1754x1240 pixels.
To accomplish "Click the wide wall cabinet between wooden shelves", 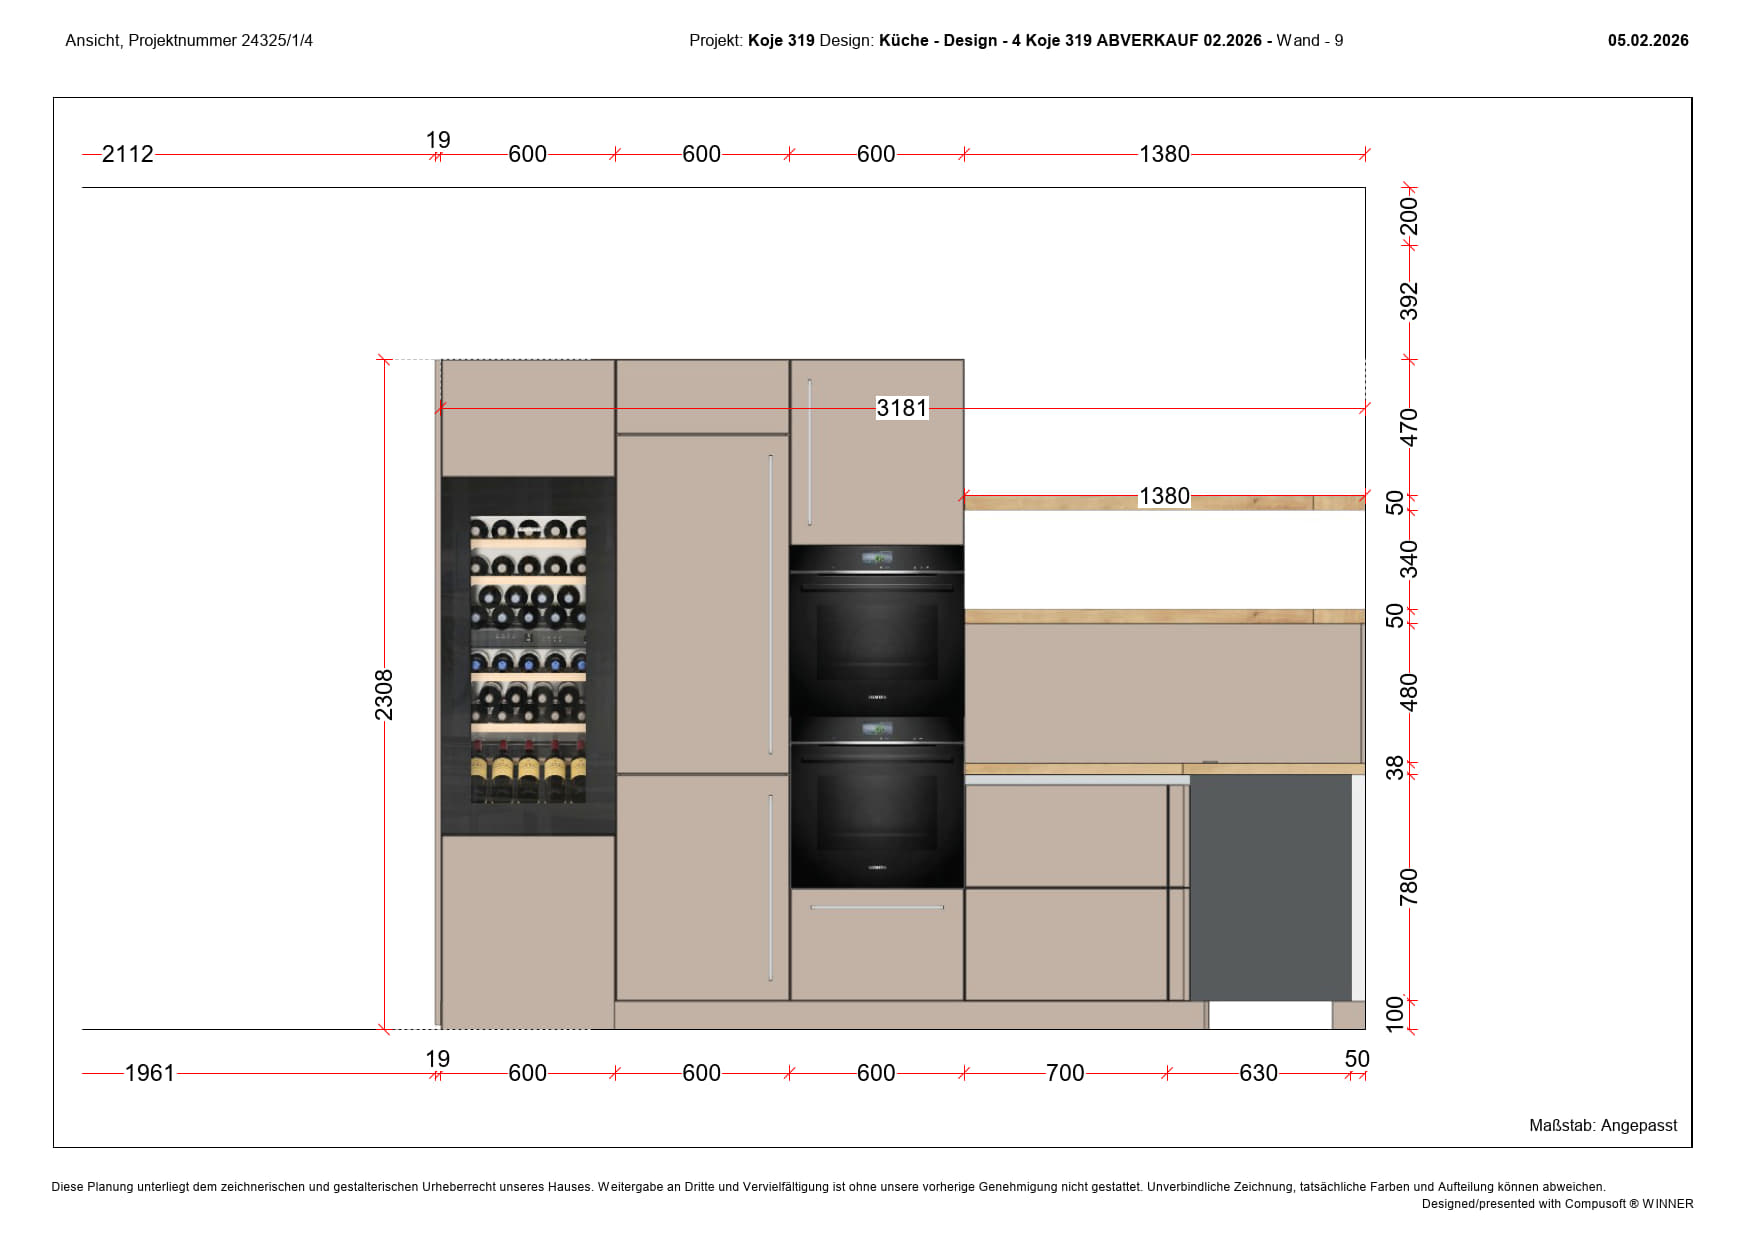I will click(1163, 693).
